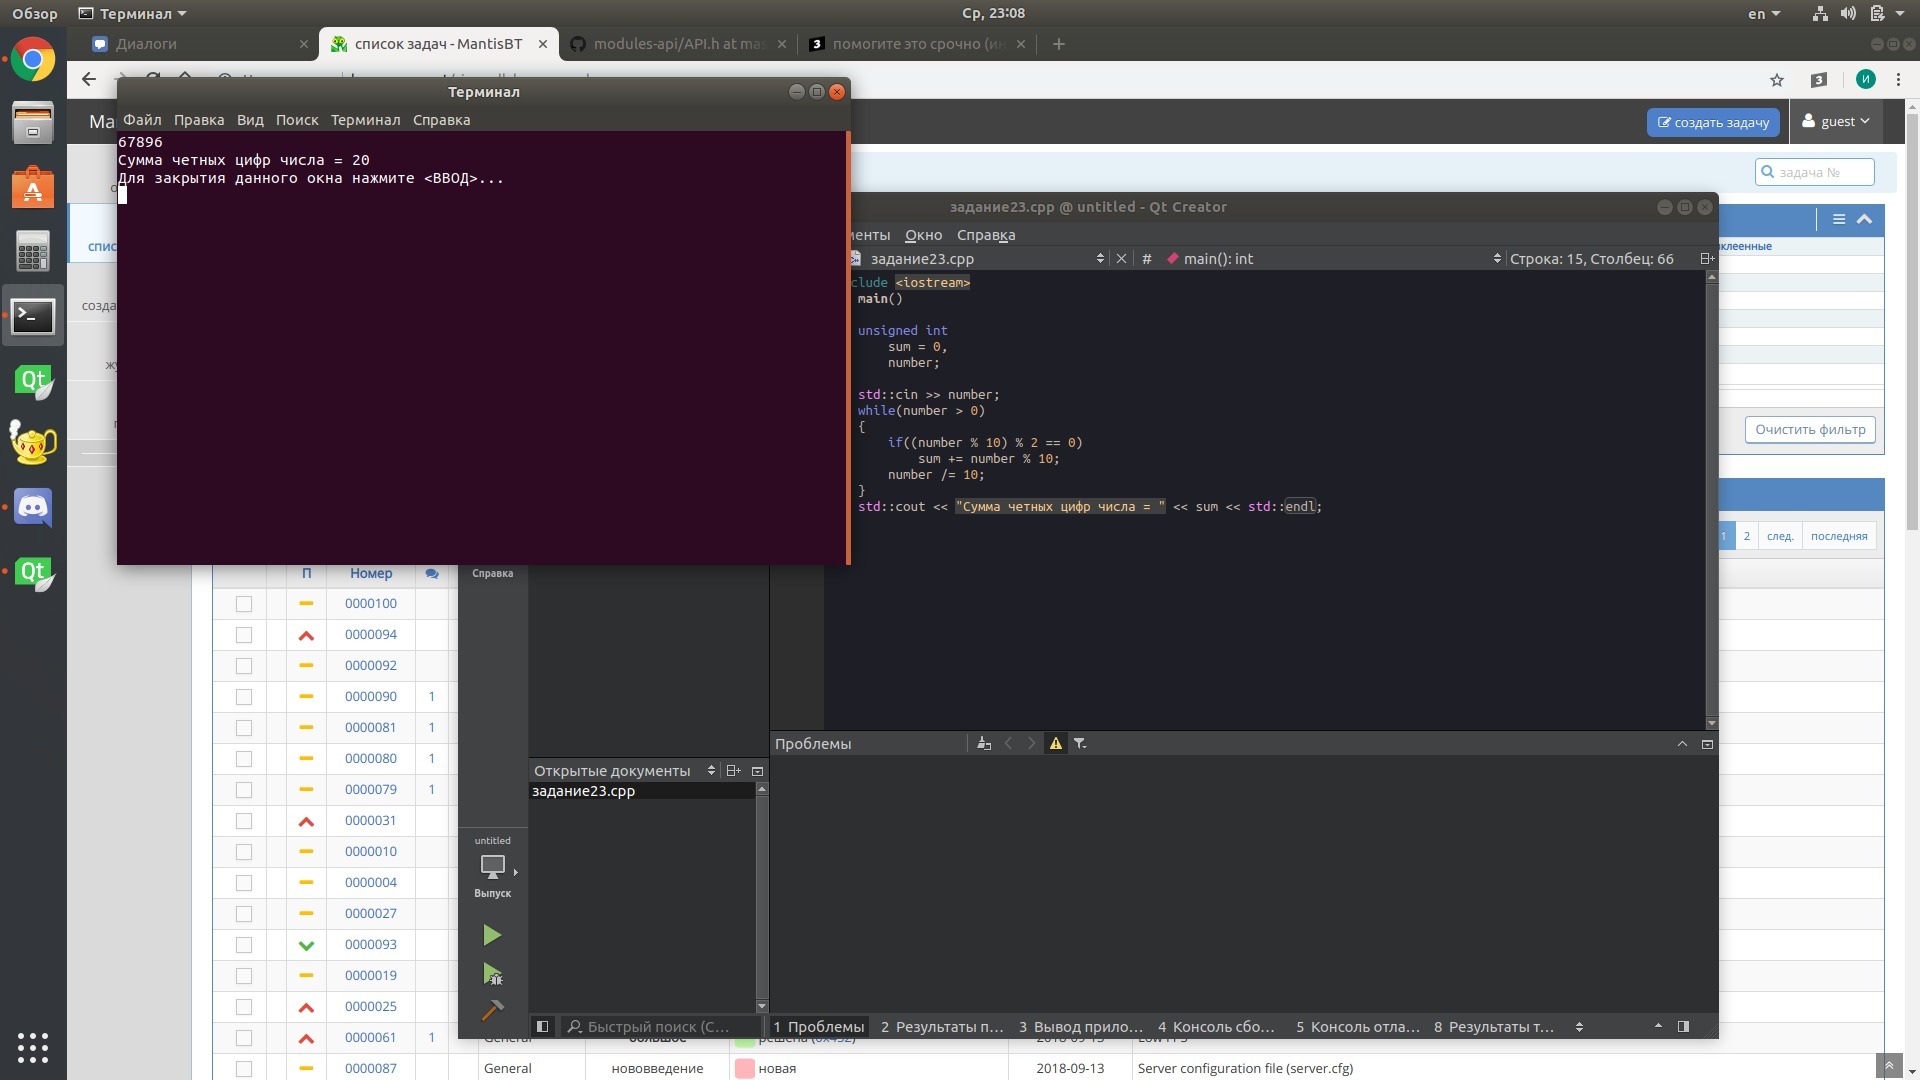Viewport: 1920px width, 1080px height.
Task: Check the box for issue 0000093
Action: 244,945
